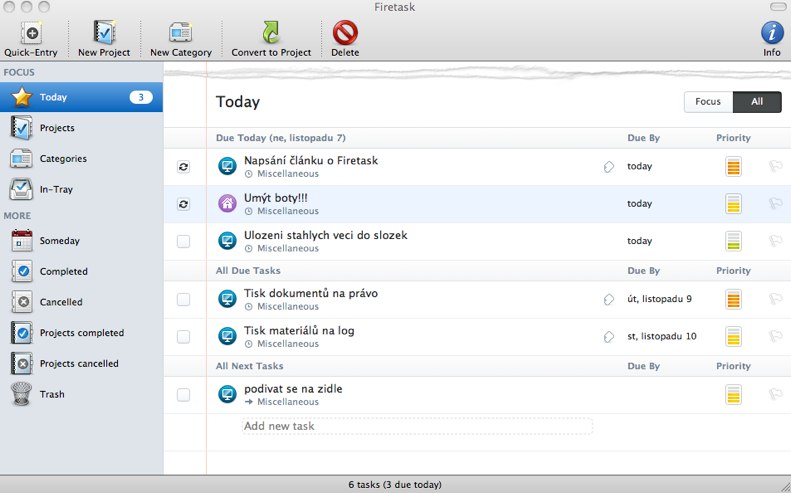This screenshot has width=791, height=493.
Task: Click Convert to Project icon
Action: pyautogui.click(x=271, y=33)
